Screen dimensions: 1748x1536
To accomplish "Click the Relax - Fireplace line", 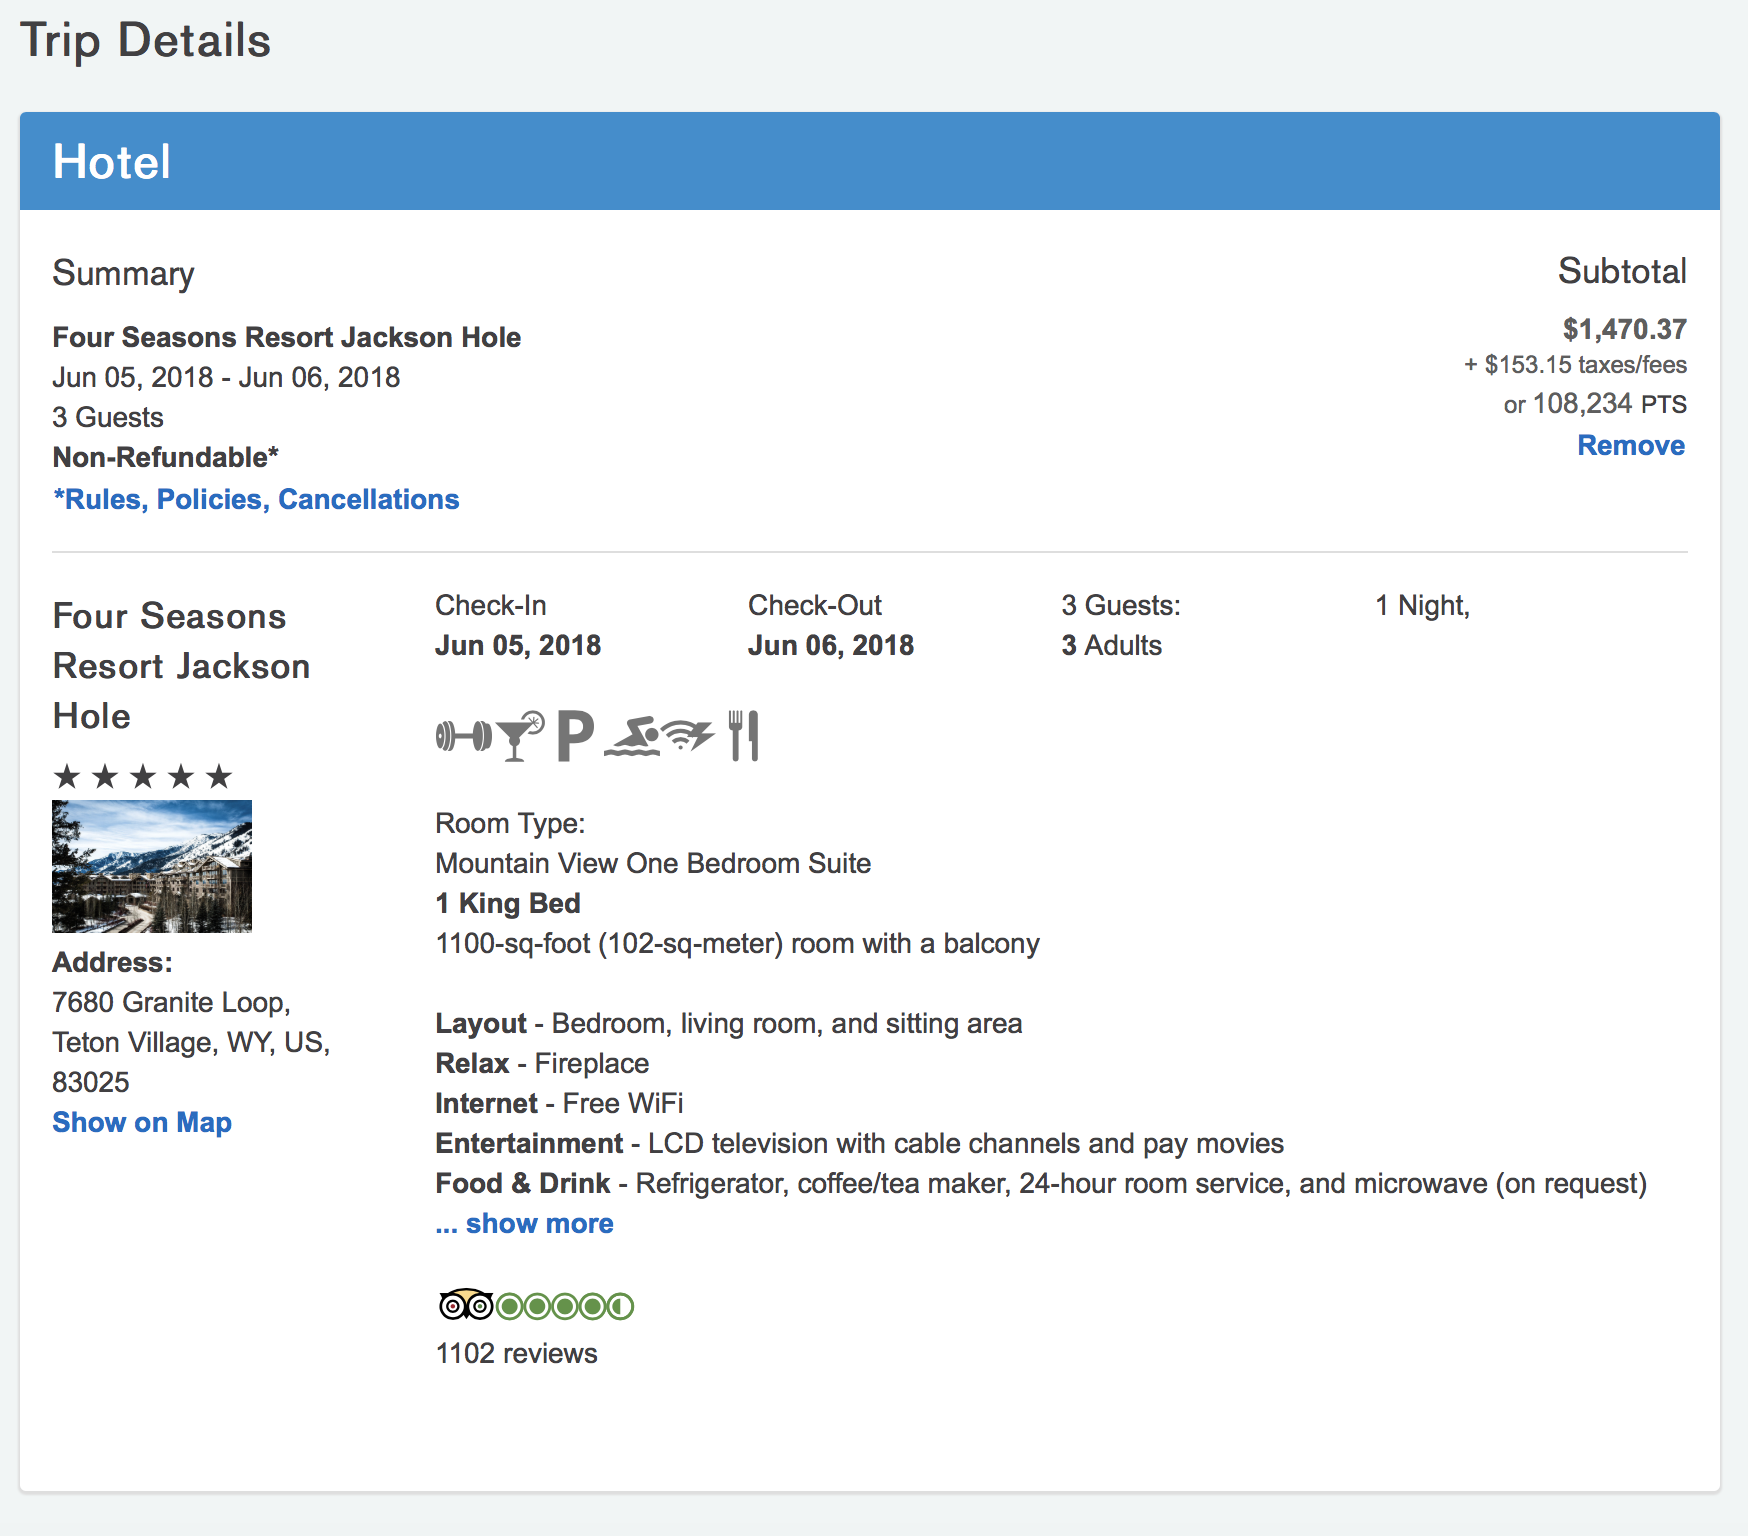I will [x=542, y=1063].
